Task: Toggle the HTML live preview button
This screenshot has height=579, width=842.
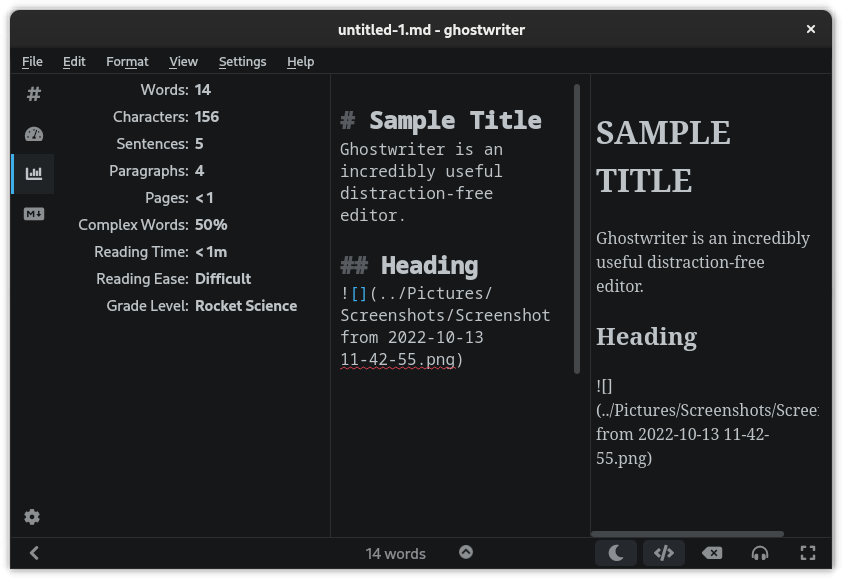Action: [x=664, y=553]
